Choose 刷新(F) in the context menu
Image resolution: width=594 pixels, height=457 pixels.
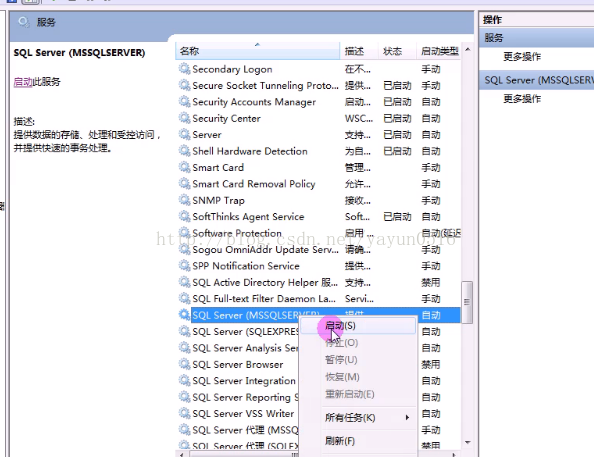pos(357,441)
